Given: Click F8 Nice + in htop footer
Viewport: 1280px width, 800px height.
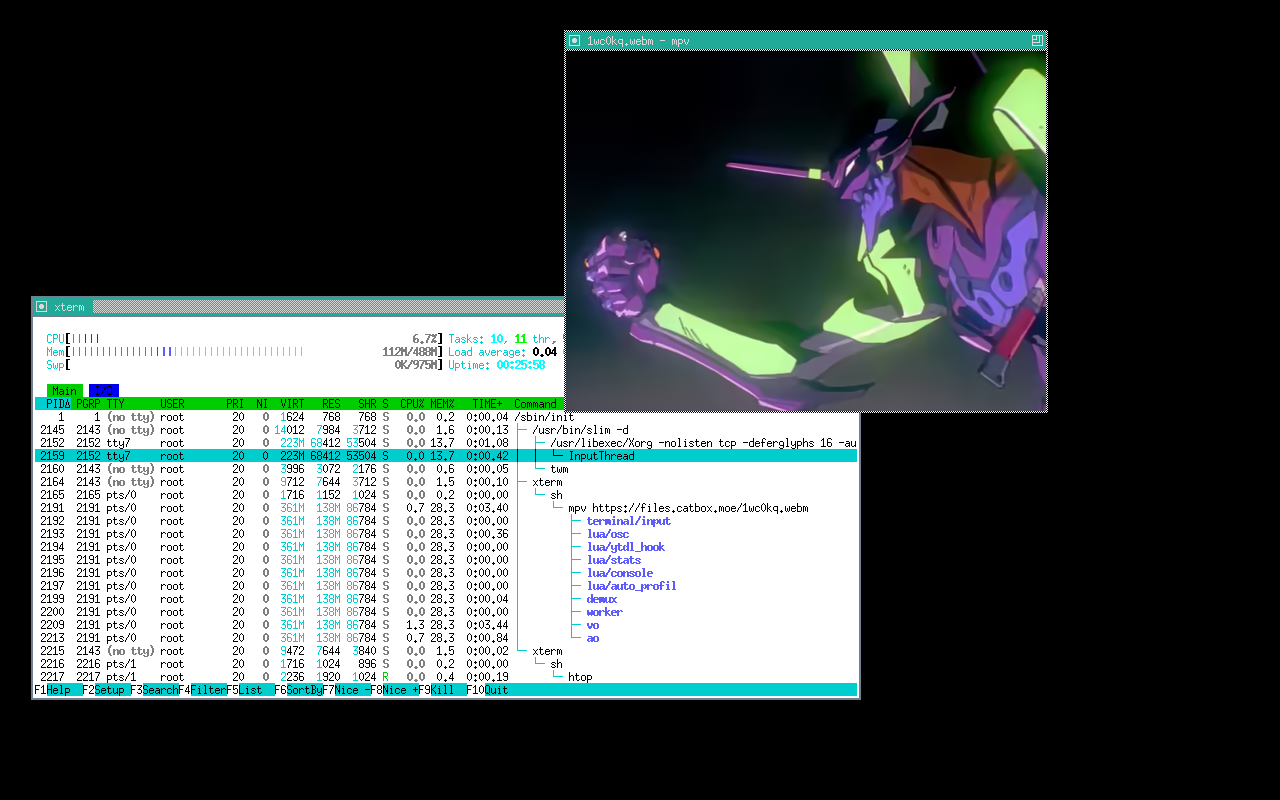Looking at the screenshot, I should tap(394, 690).
